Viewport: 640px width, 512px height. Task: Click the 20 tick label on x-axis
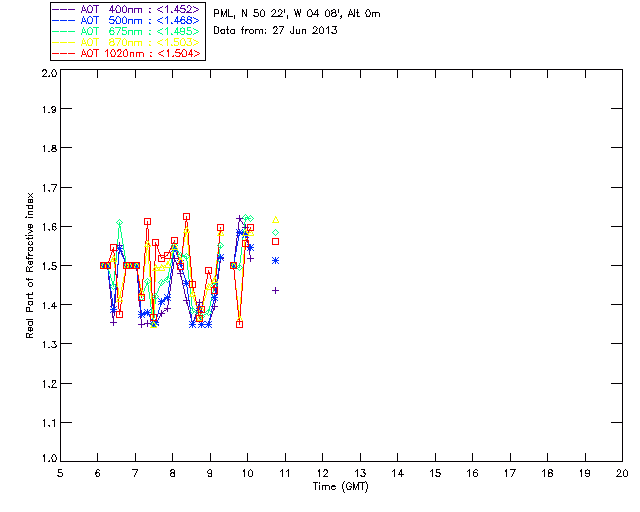[622, 473]
